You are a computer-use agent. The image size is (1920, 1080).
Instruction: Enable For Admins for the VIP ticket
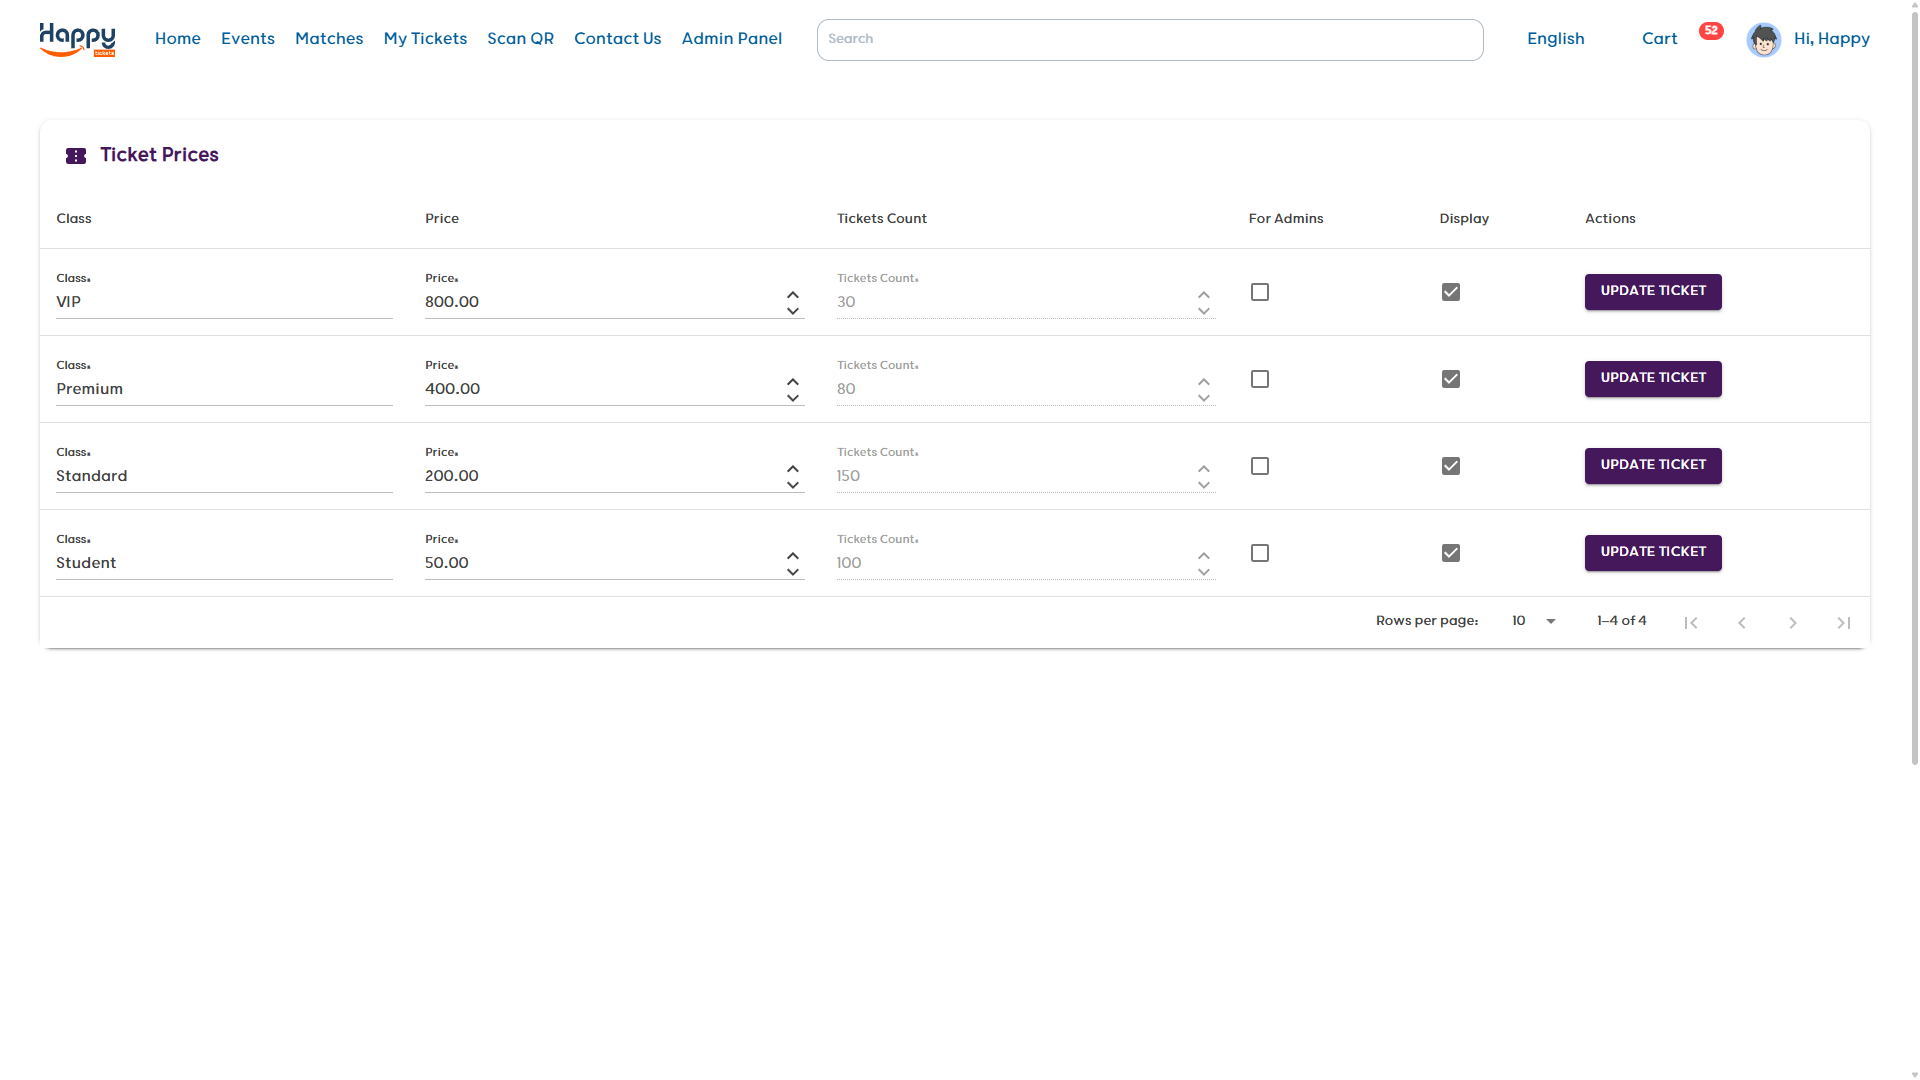[x=1259, y=291]
